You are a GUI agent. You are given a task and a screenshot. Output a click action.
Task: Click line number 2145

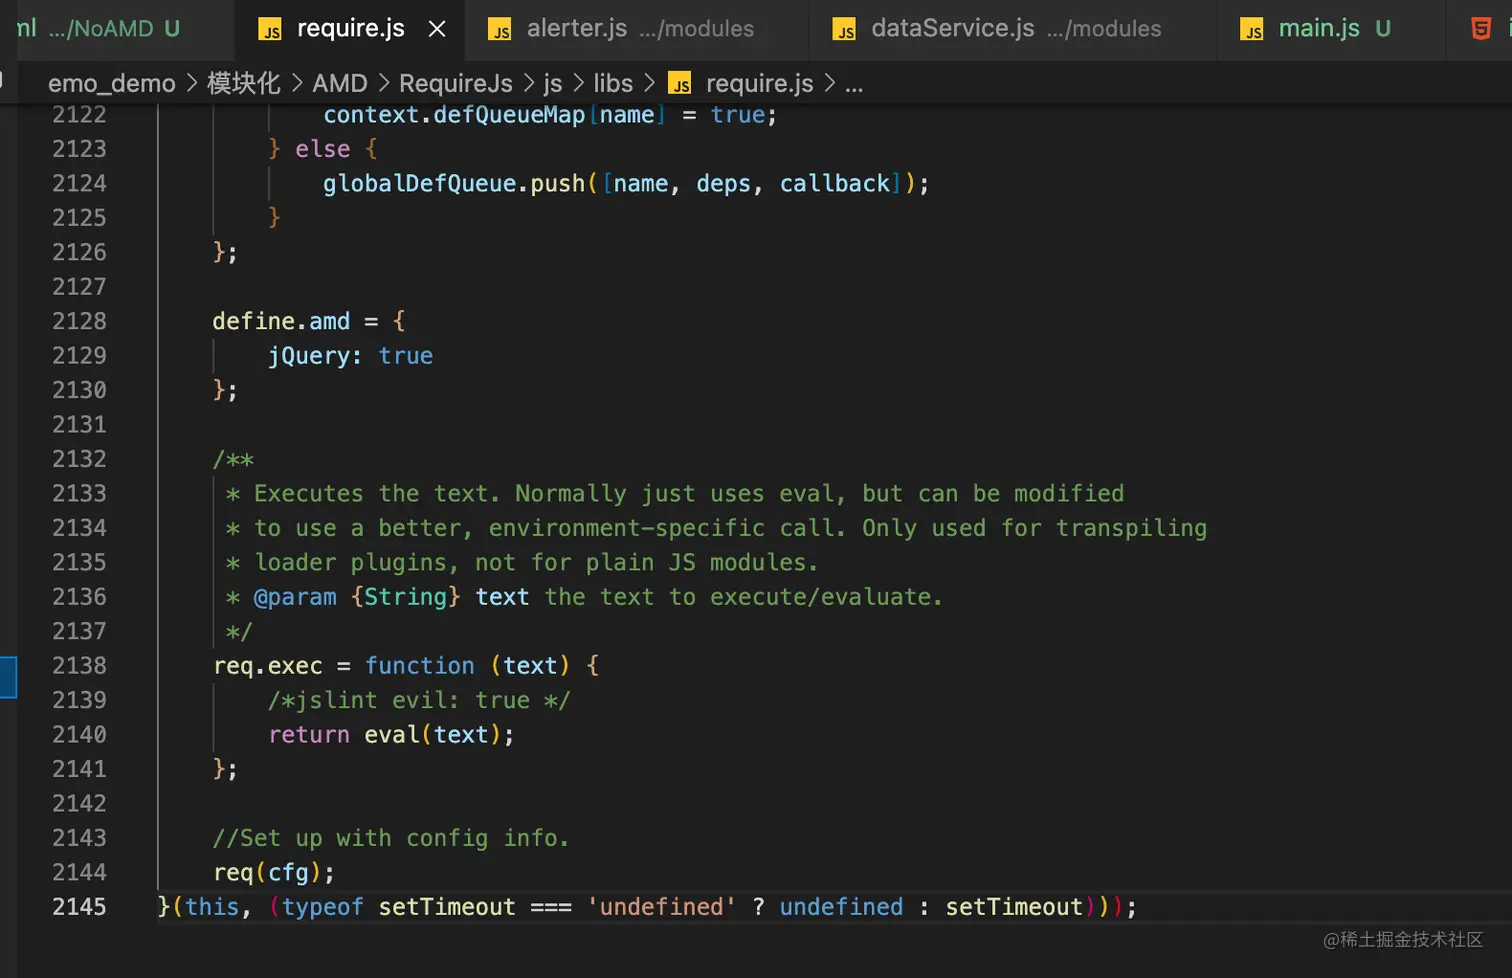[x=79, y=907]
